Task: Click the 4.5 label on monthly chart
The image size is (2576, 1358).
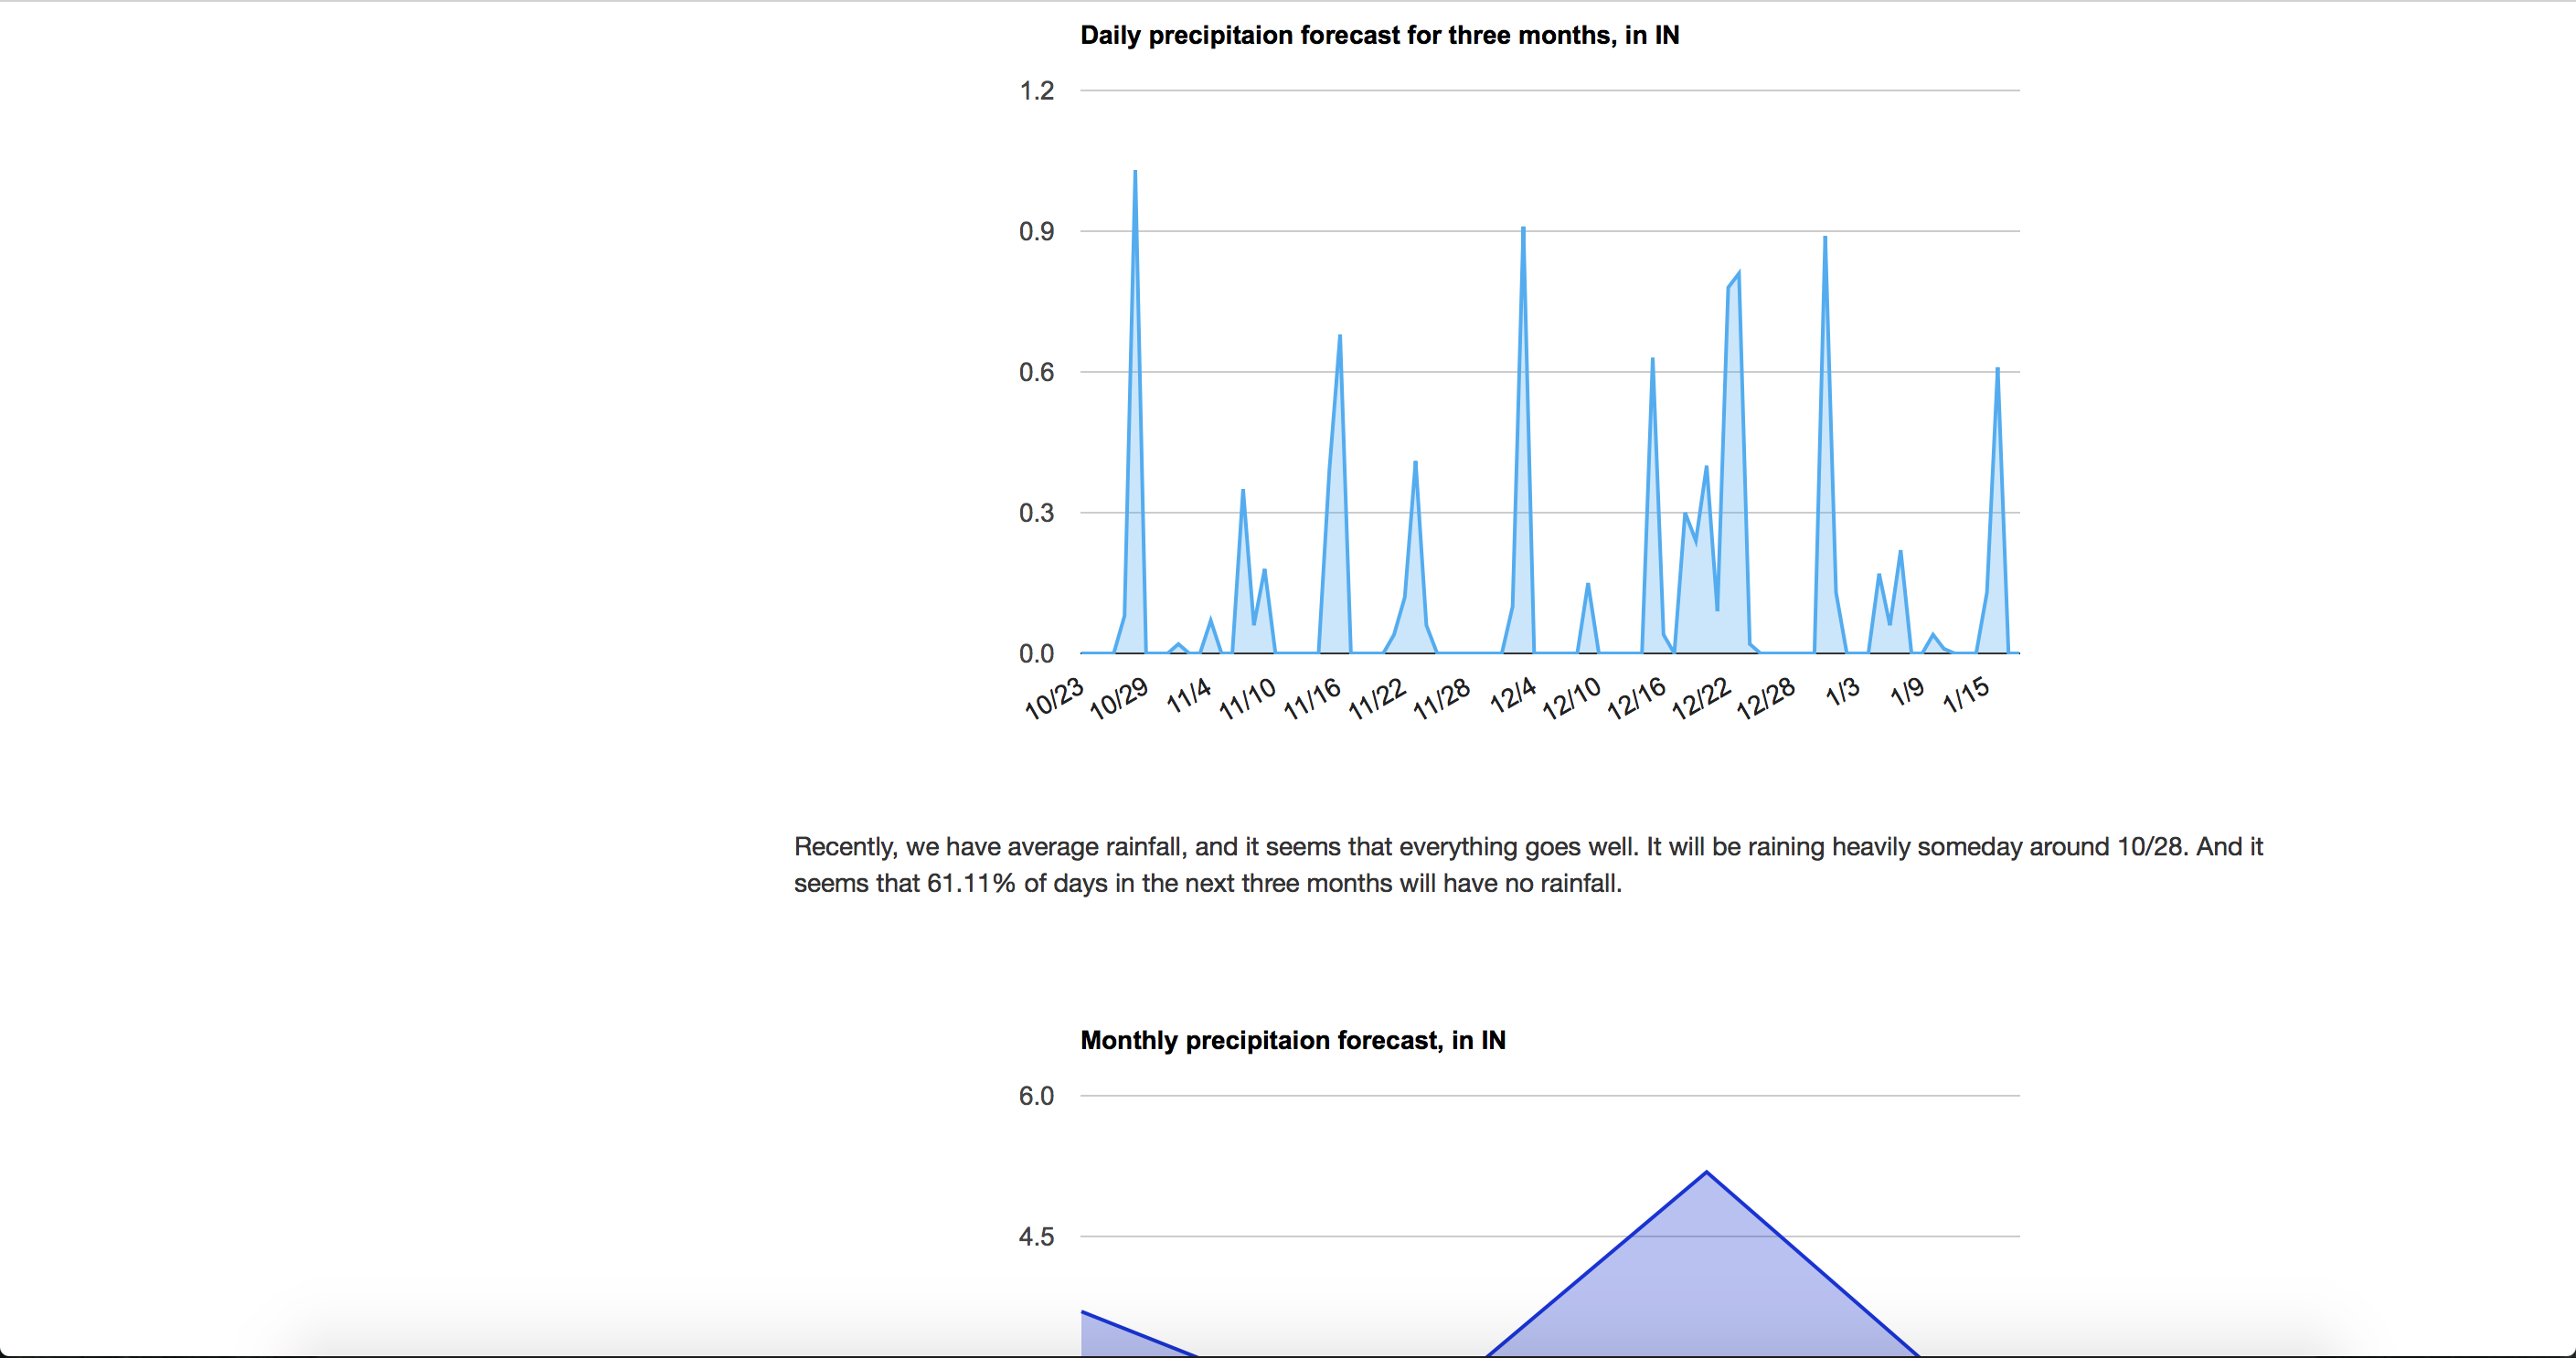Action: (1036, 1237)
